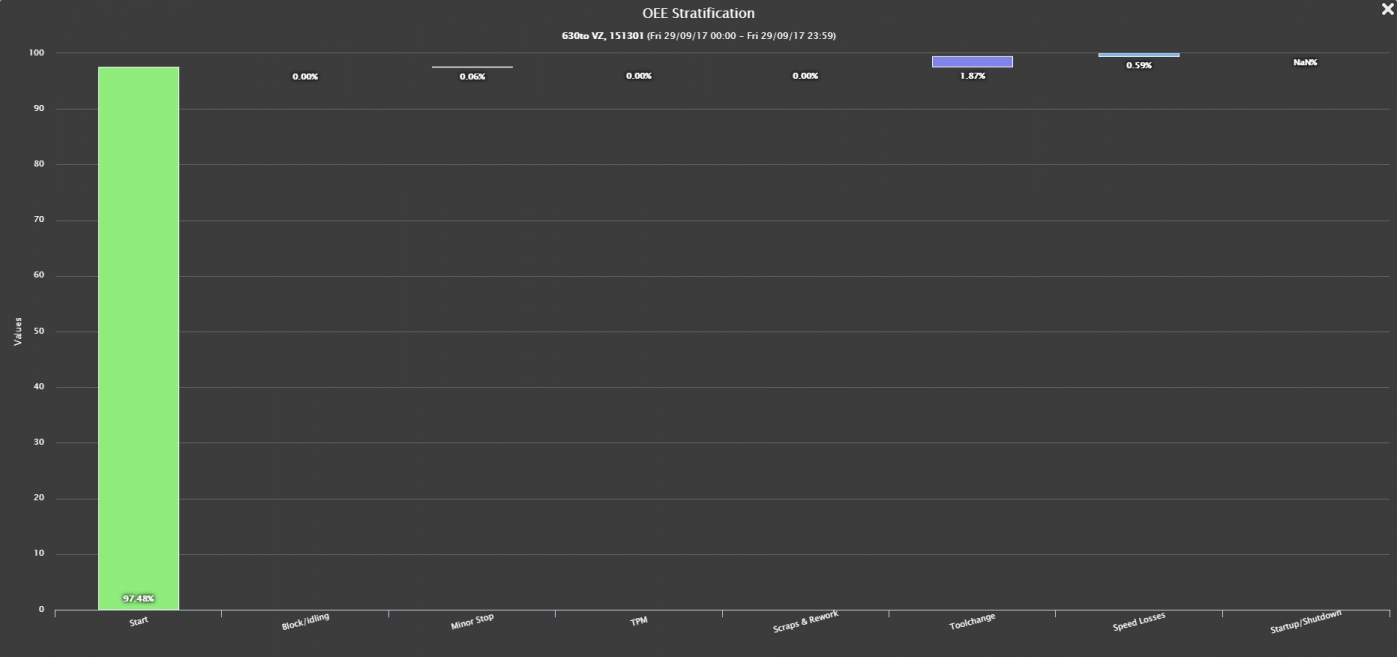Click the 0.06% data label

[x=472, y=77]
